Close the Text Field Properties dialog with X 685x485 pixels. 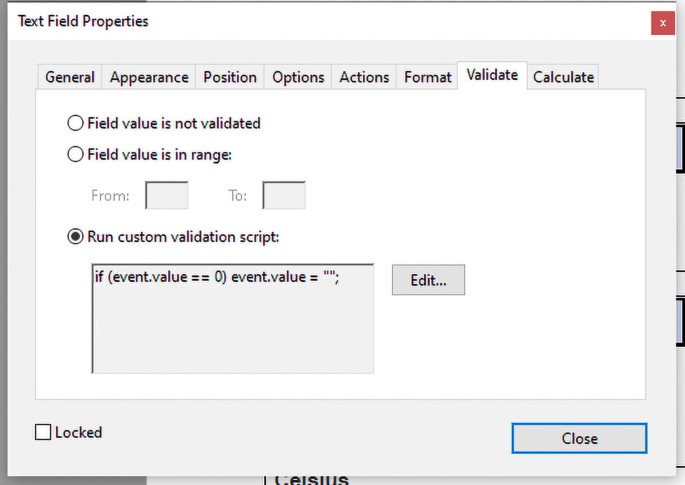[x=662, y=22]
